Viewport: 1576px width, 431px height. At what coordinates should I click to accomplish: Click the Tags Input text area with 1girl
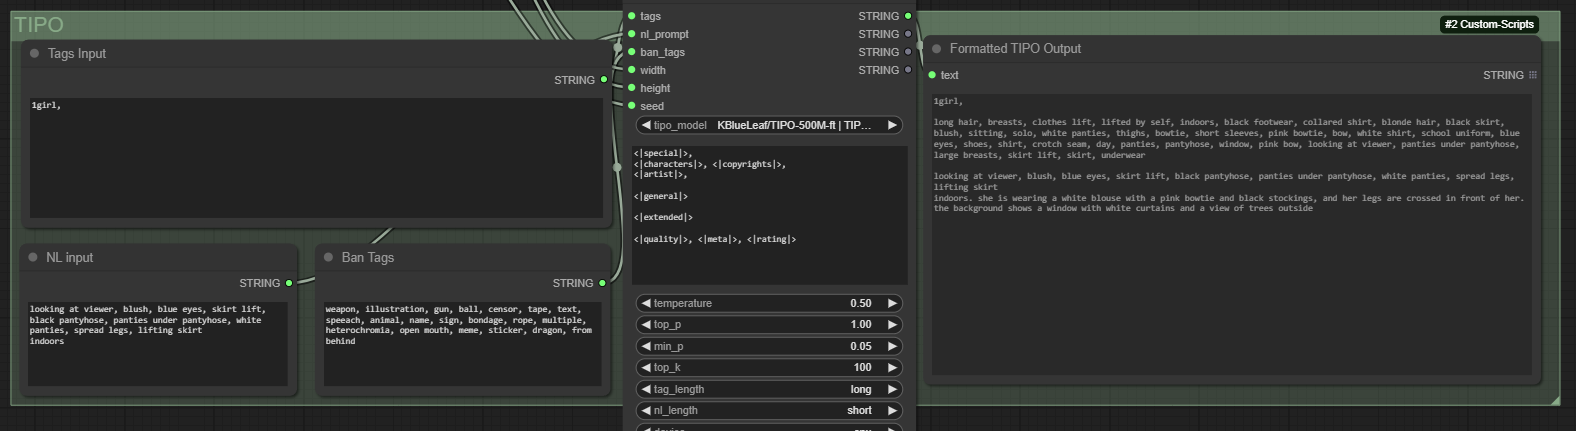[316, 158]
